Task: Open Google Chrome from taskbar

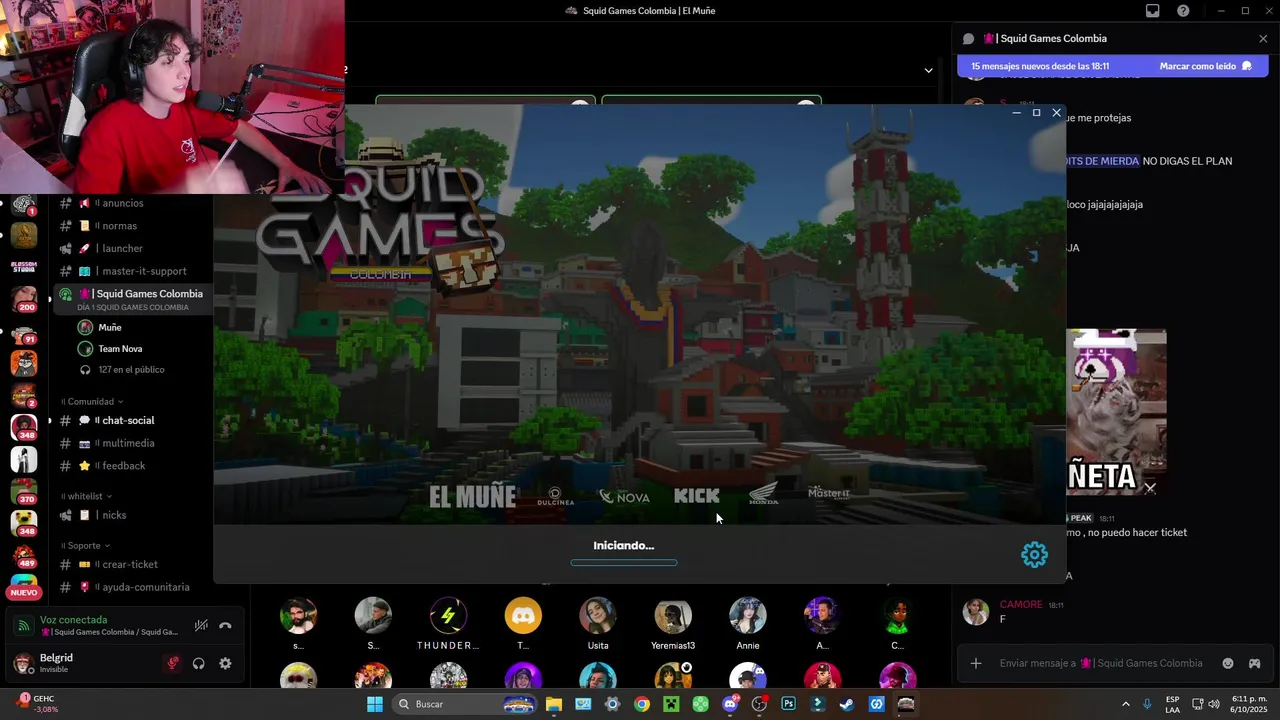Action: pyautogui.click(x=642, y=704)
